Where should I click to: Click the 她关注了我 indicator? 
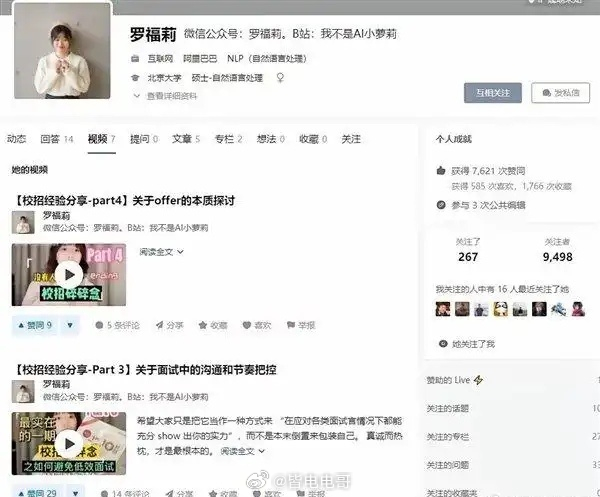[467, 344]
